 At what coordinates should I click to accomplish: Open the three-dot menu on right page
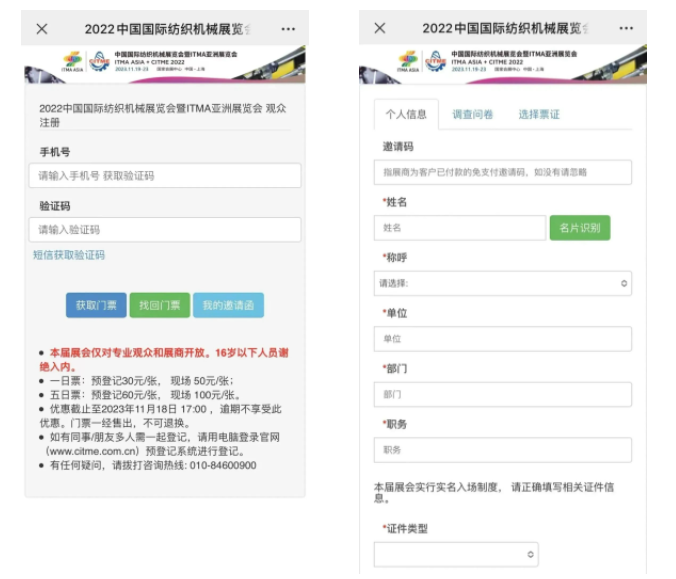click(626, 28)
